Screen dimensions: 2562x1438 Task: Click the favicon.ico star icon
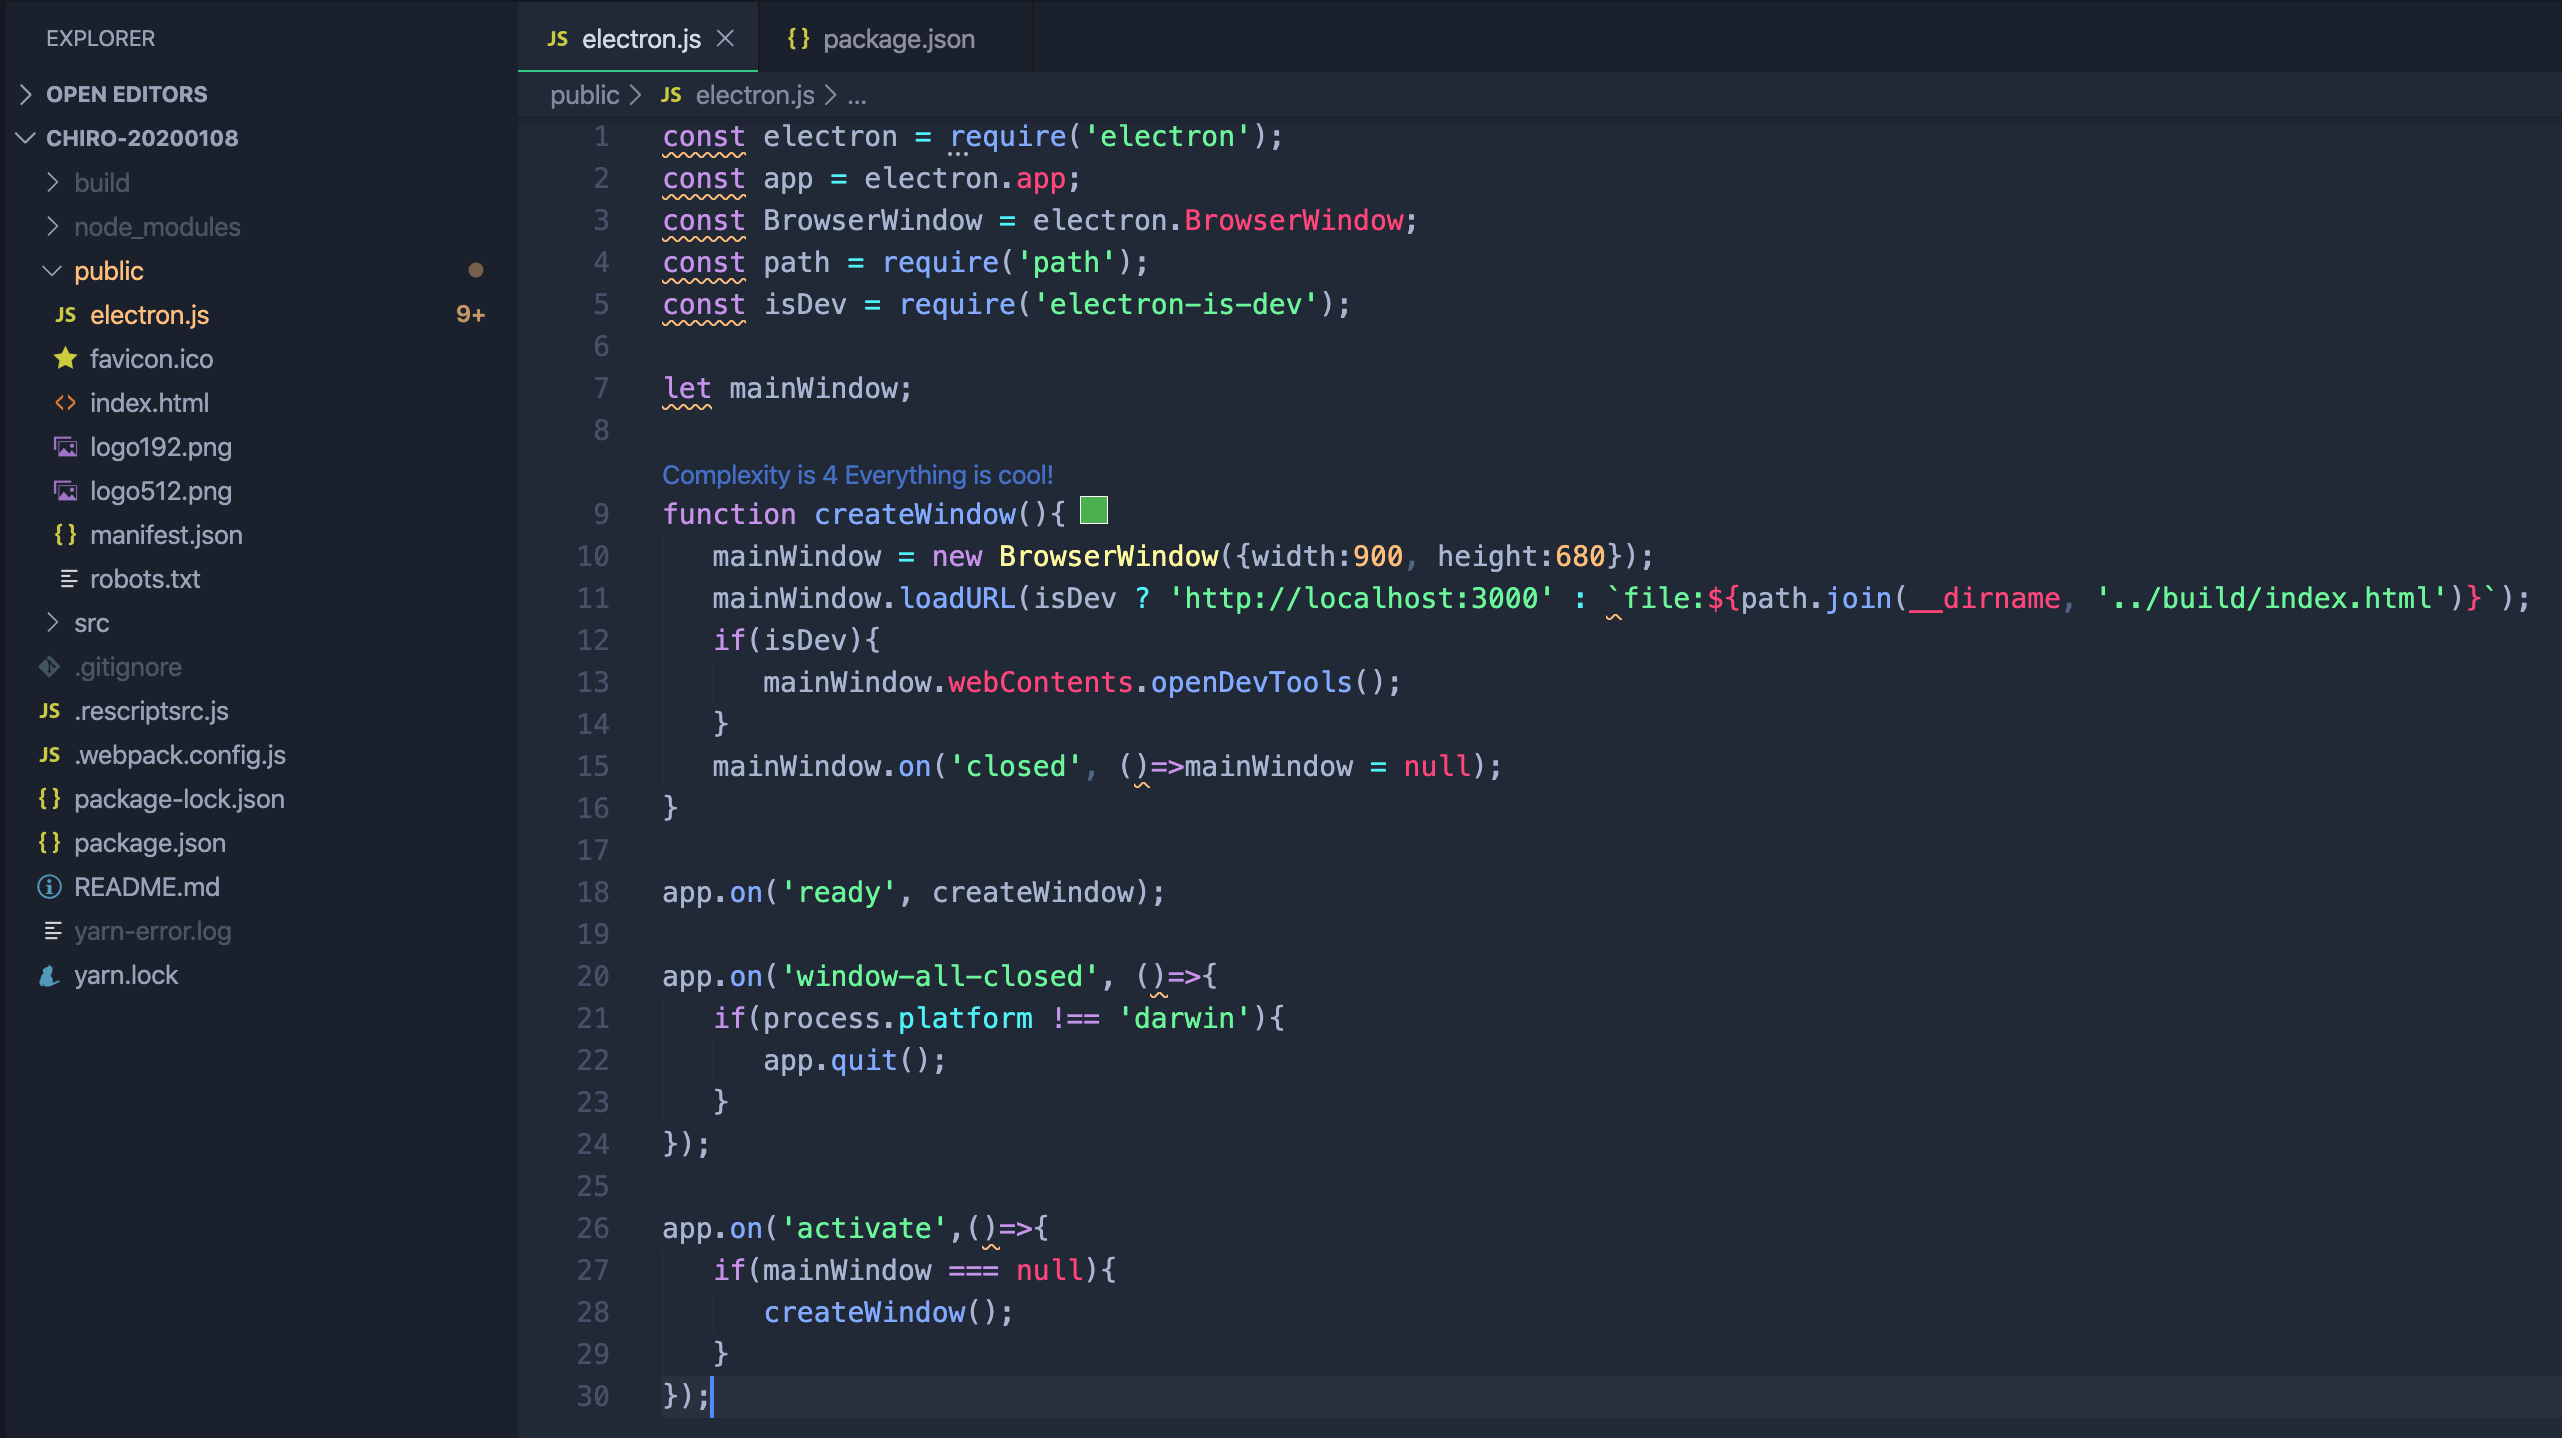66,358
